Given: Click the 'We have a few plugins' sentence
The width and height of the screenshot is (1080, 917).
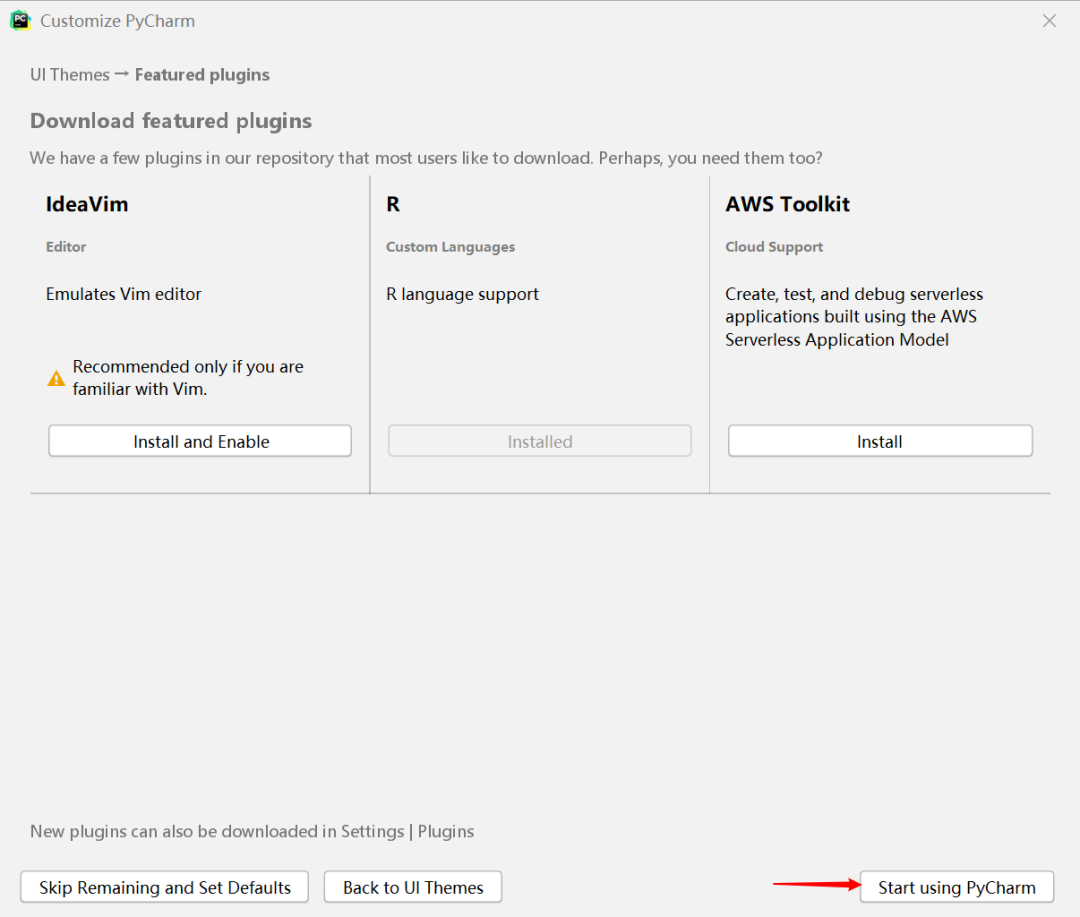Looking at the screenshot, I should tap(426, 158).
